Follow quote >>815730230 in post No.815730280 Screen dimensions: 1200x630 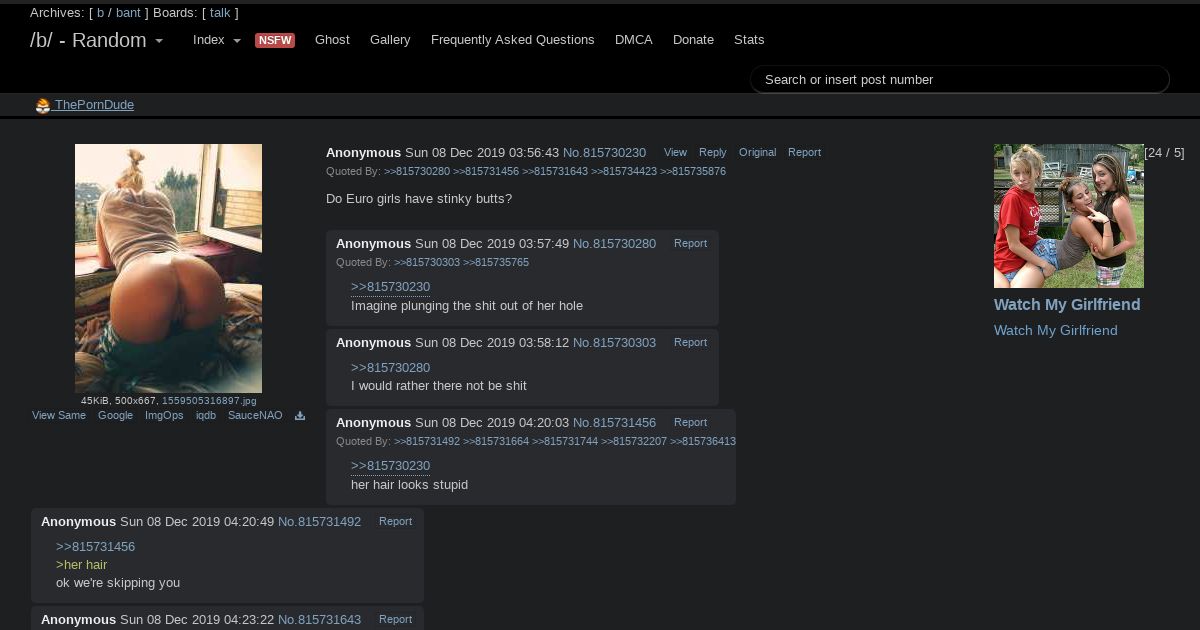(390, 287)
